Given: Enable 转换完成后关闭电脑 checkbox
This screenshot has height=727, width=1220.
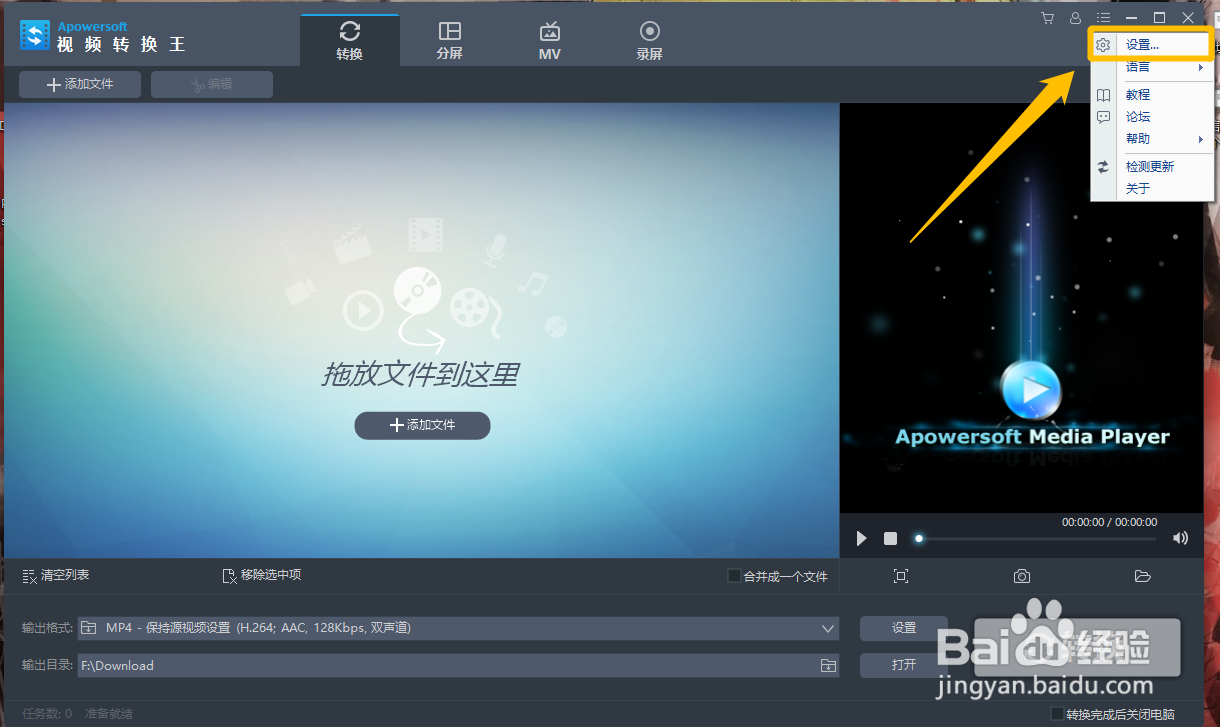Looking at the screenshot, I should [1057, 714].
